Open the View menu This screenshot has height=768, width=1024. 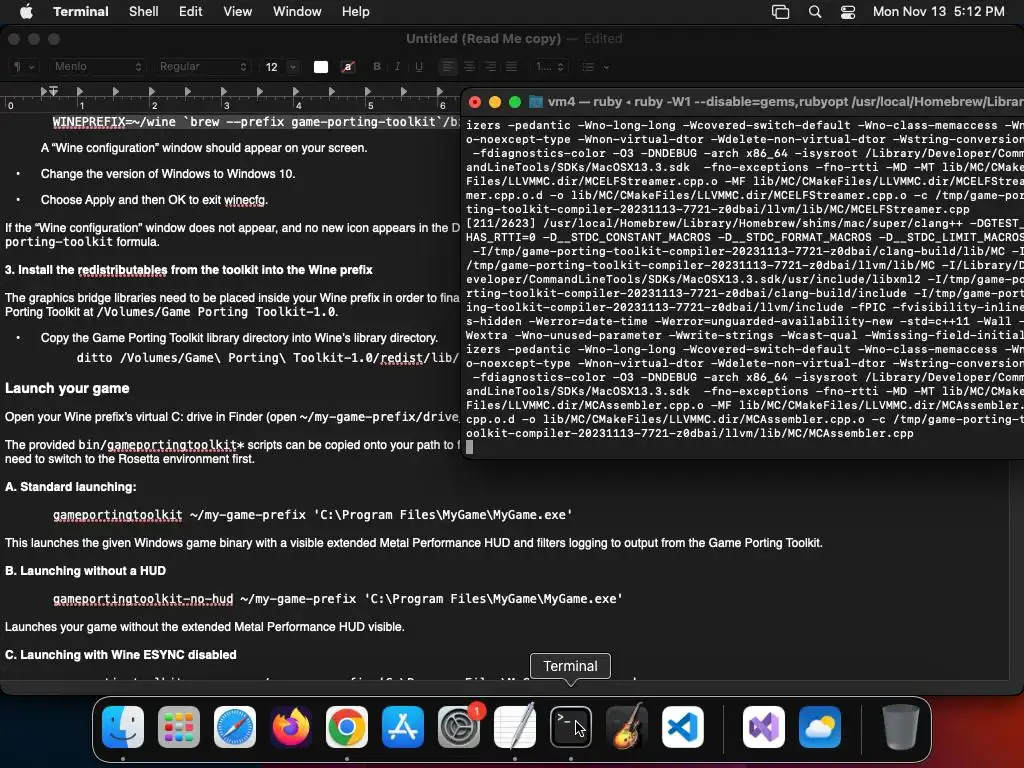coord(237,11)
